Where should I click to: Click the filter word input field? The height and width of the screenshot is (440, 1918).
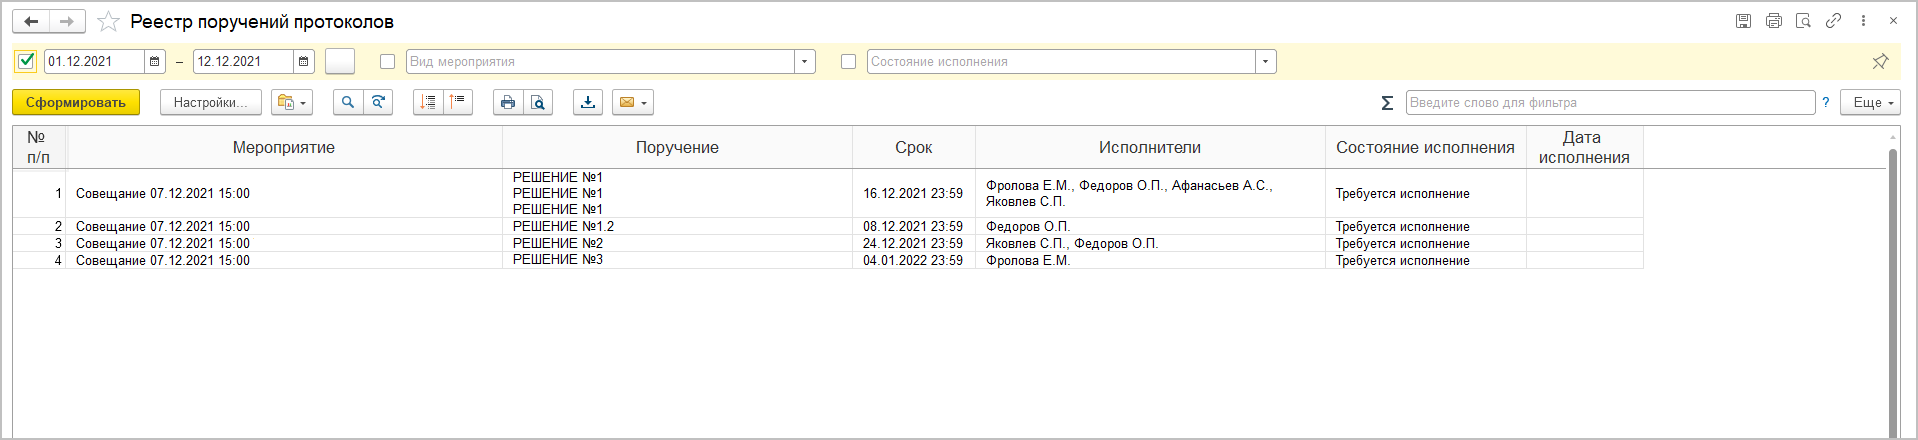tap(1610, 102)
